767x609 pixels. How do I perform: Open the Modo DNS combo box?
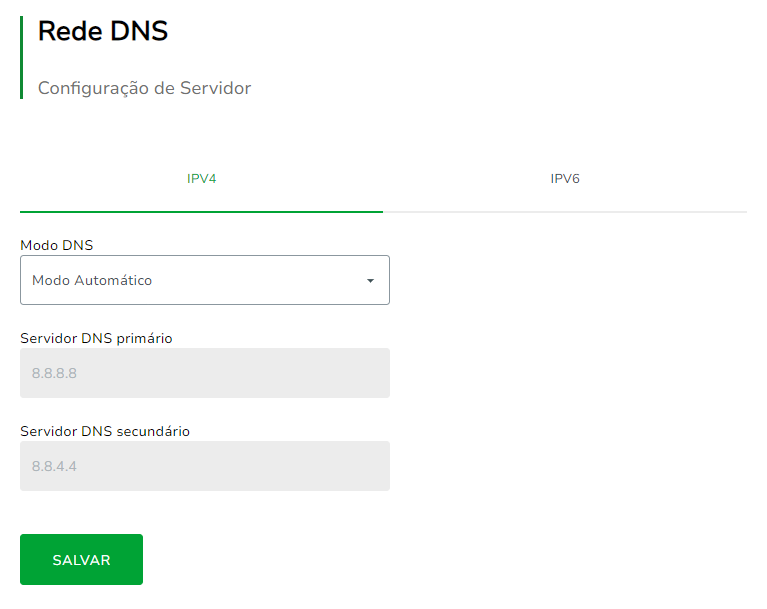204,280
